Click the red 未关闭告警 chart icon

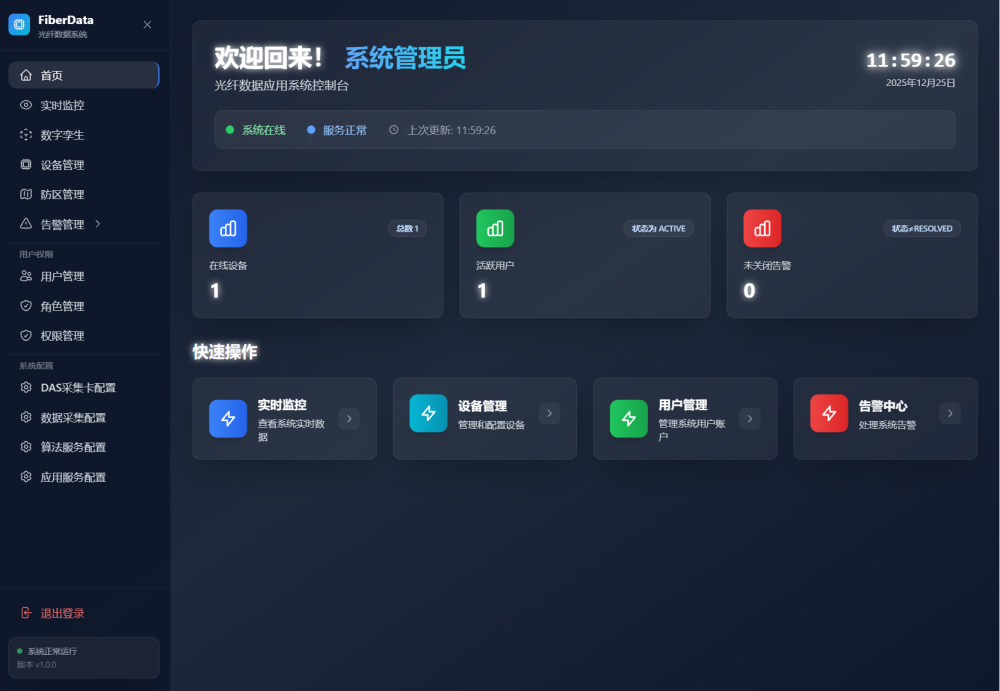point(762,228)
